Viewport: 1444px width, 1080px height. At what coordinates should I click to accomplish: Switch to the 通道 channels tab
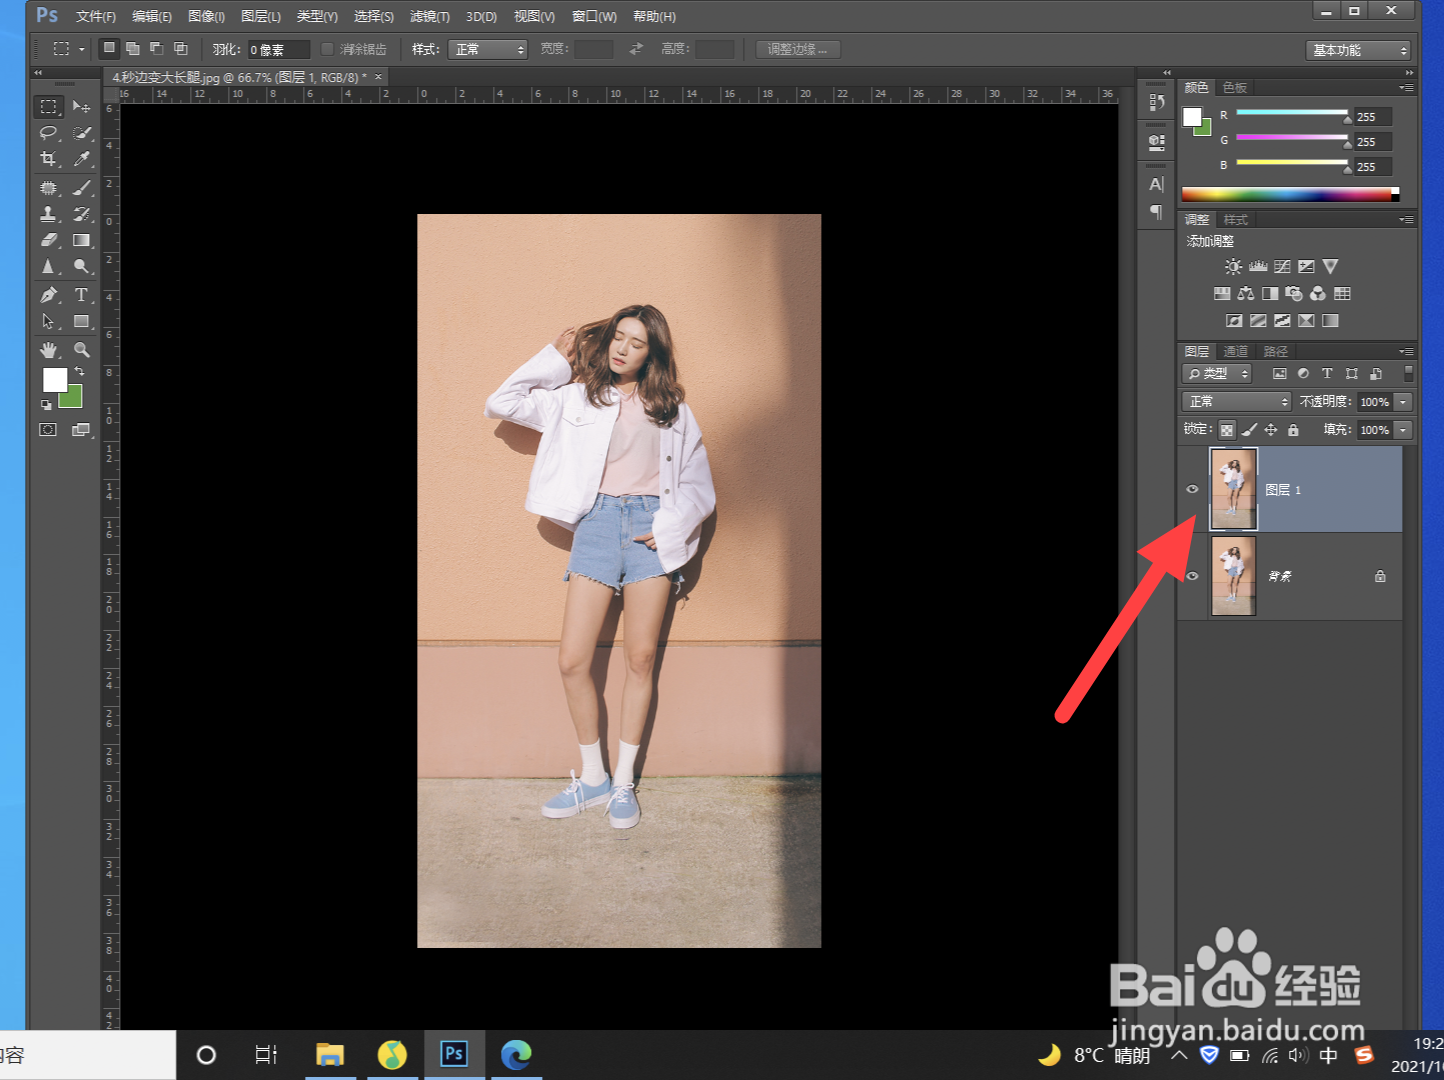tap(1236, 351)
